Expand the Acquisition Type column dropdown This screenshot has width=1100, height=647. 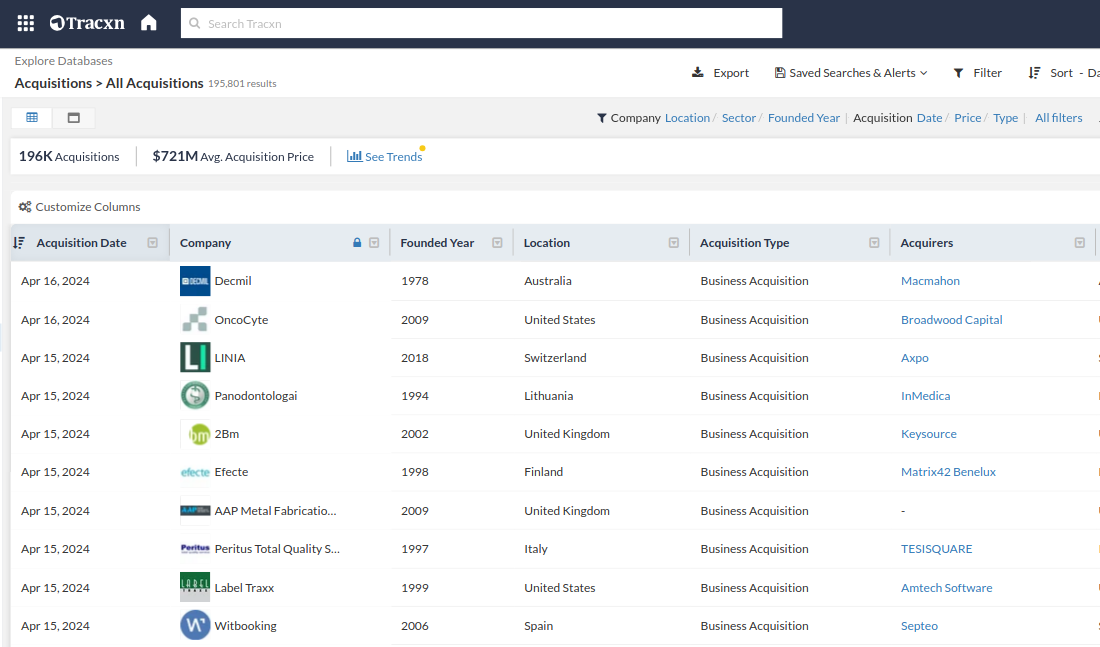(874, 243)
